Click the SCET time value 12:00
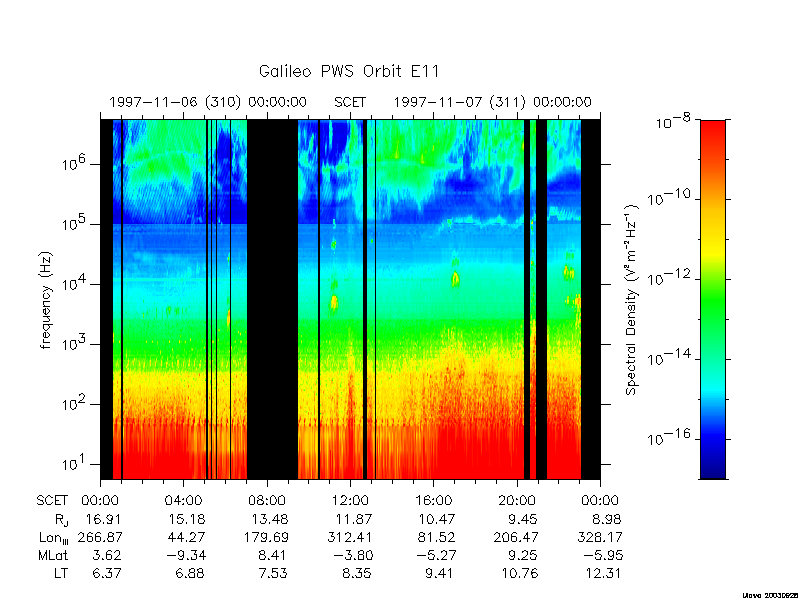 [x=350, y=501]
